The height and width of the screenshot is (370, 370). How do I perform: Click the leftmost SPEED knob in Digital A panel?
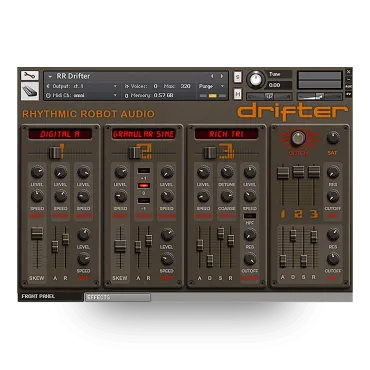point(37,196)
